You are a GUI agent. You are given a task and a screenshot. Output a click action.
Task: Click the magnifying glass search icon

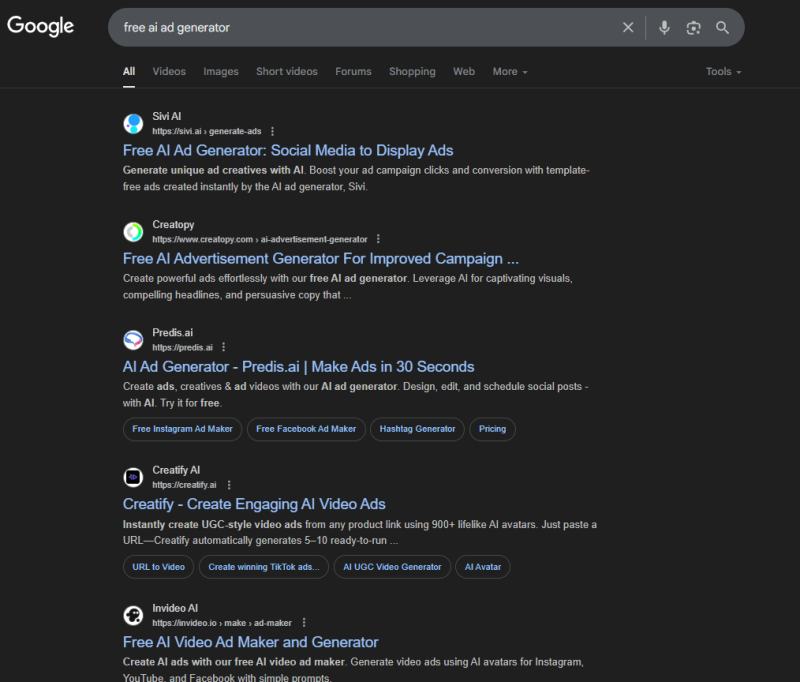tap(722, 28)
